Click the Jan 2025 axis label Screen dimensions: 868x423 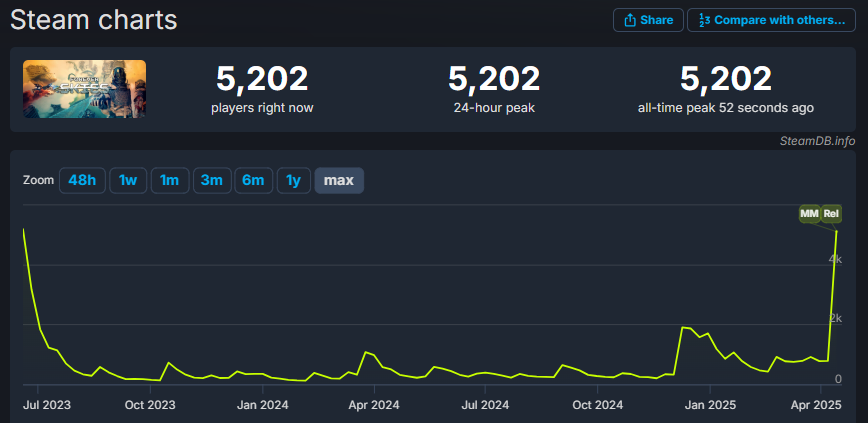coord(710,405)
